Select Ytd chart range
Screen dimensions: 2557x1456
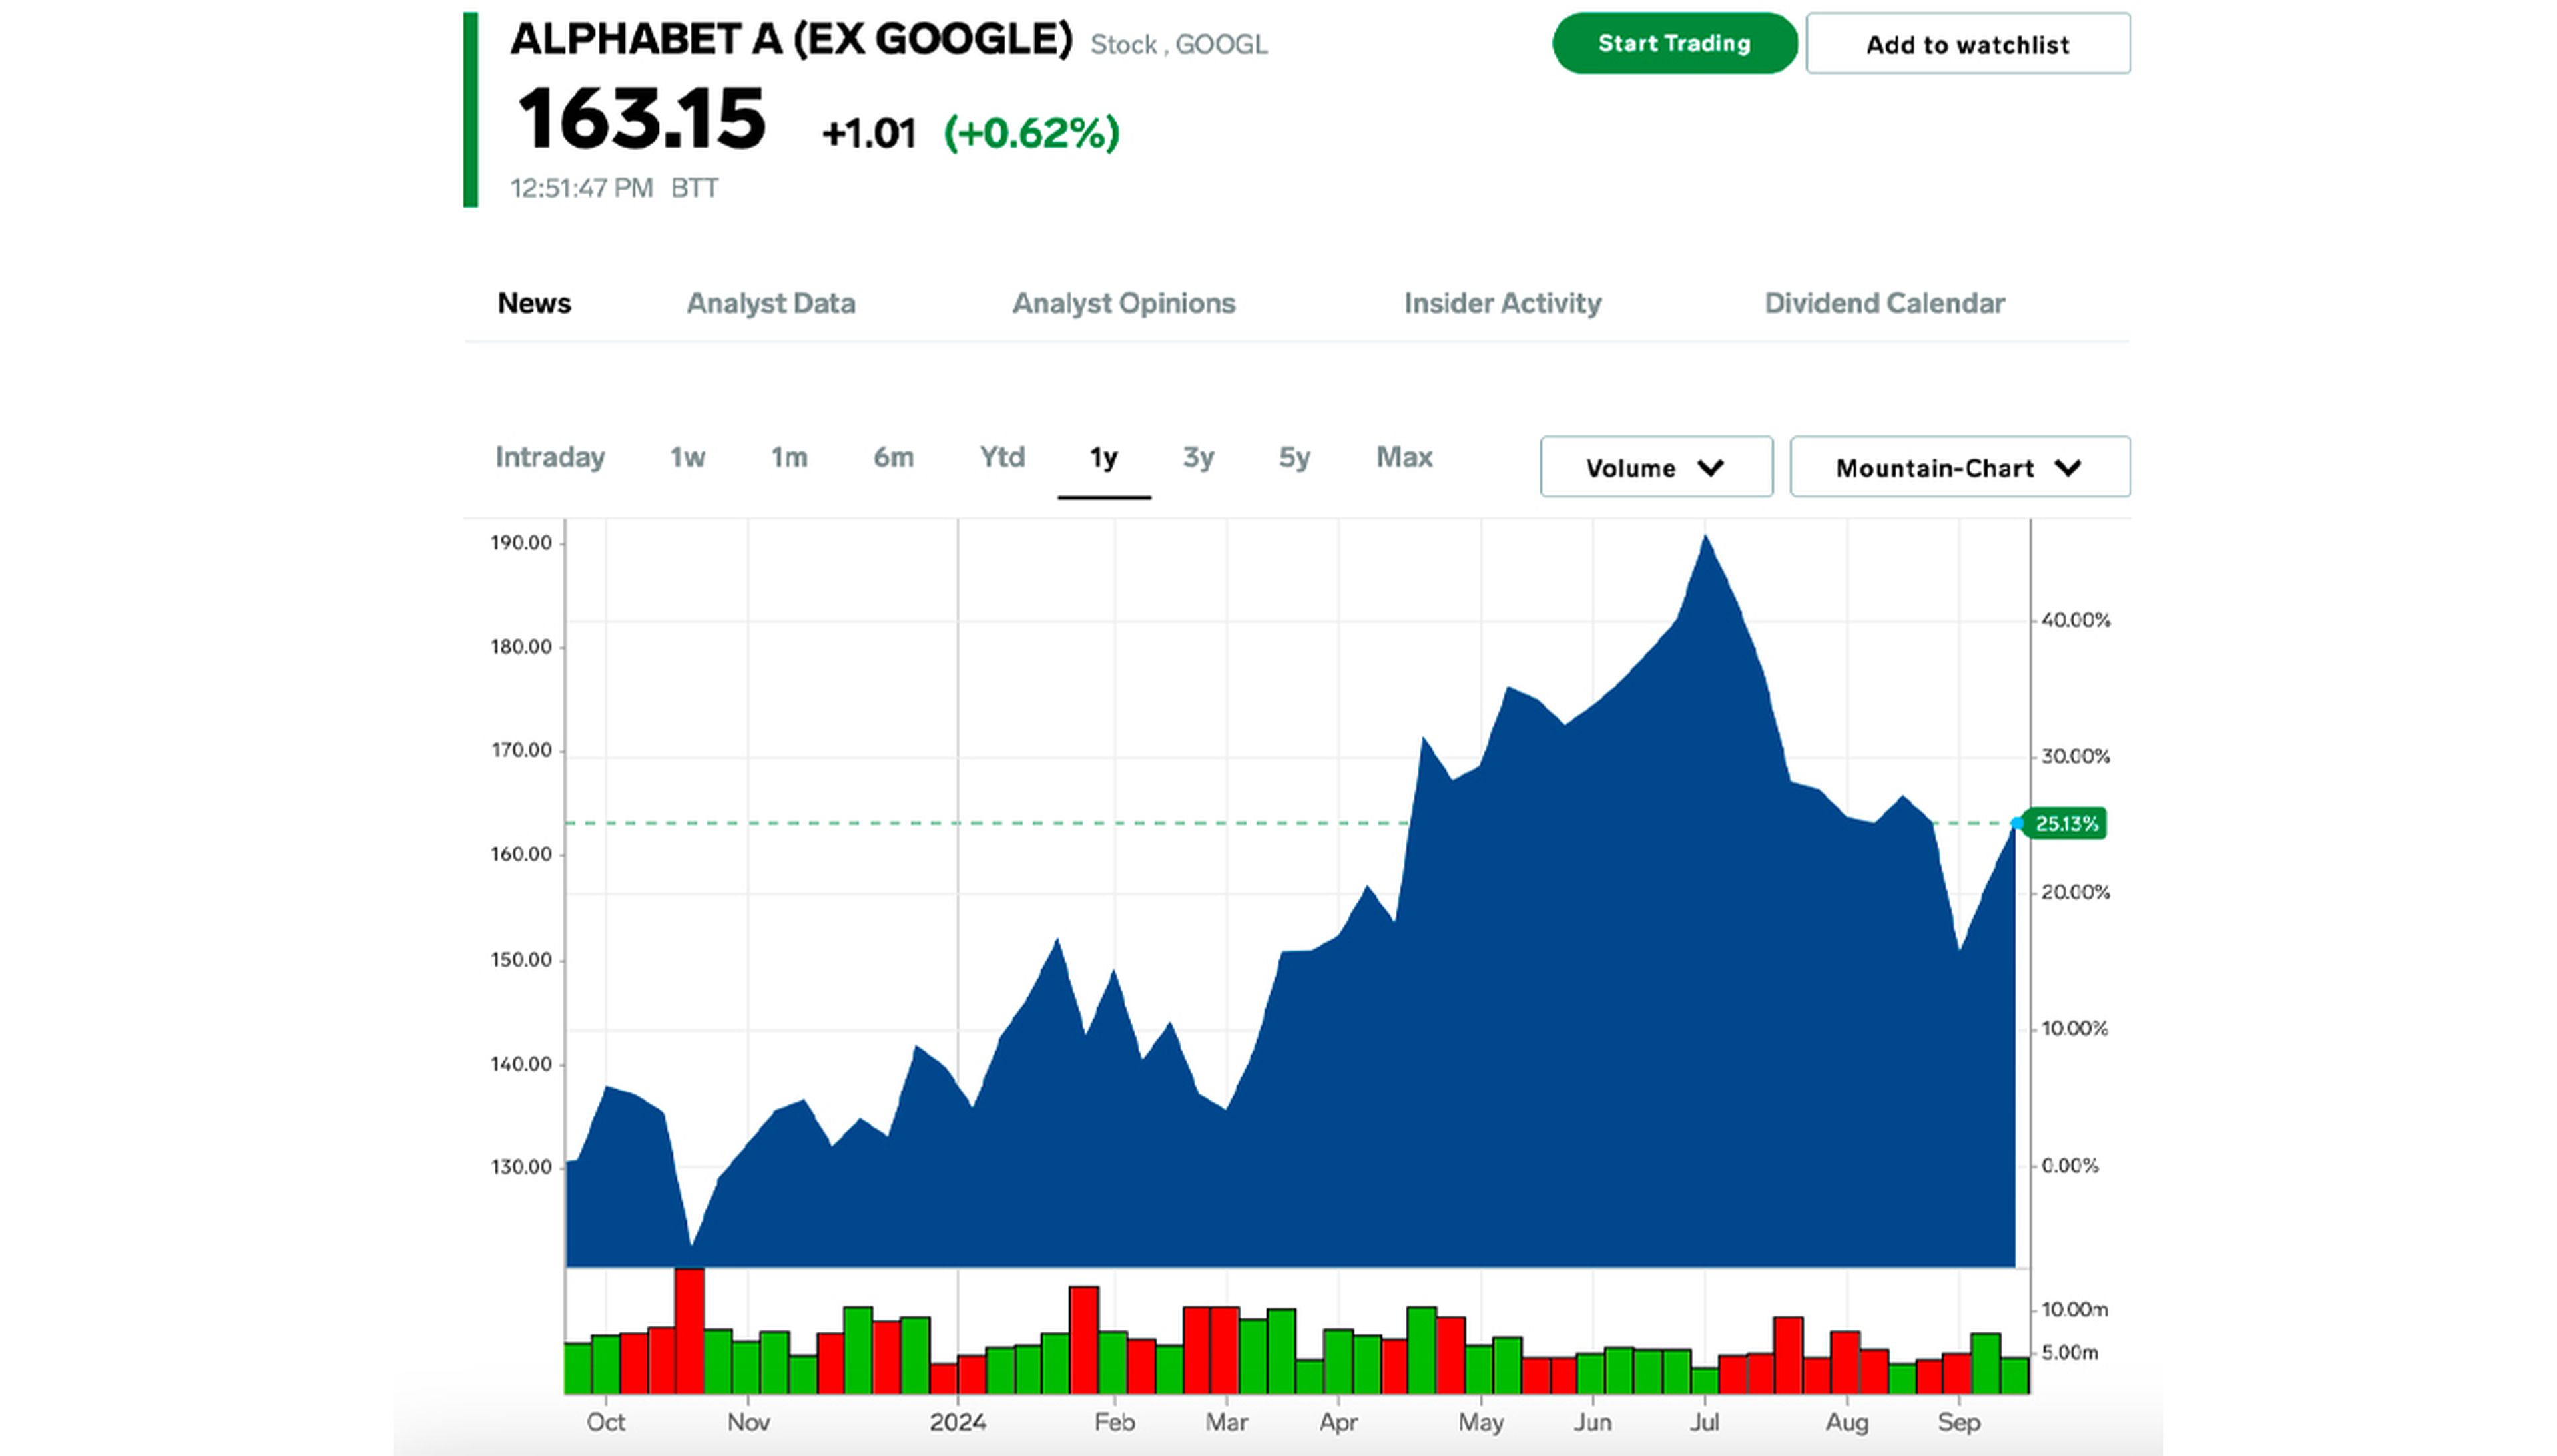[1002, 457]
